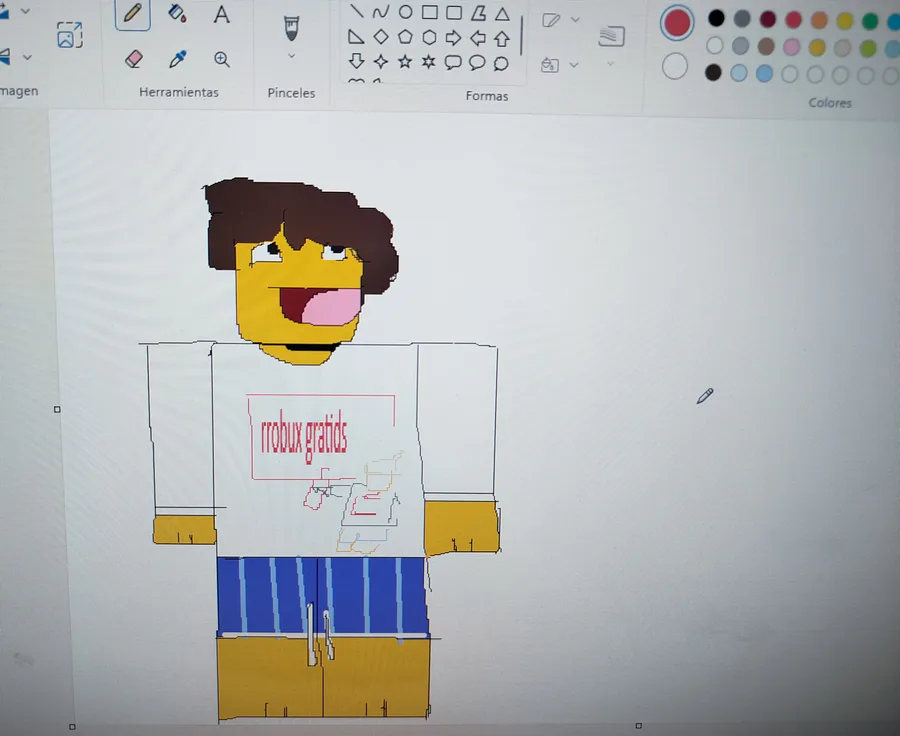Choose the Pentagon shape
The width and height of the screenshot is (900, 736).
pos(405,37)
